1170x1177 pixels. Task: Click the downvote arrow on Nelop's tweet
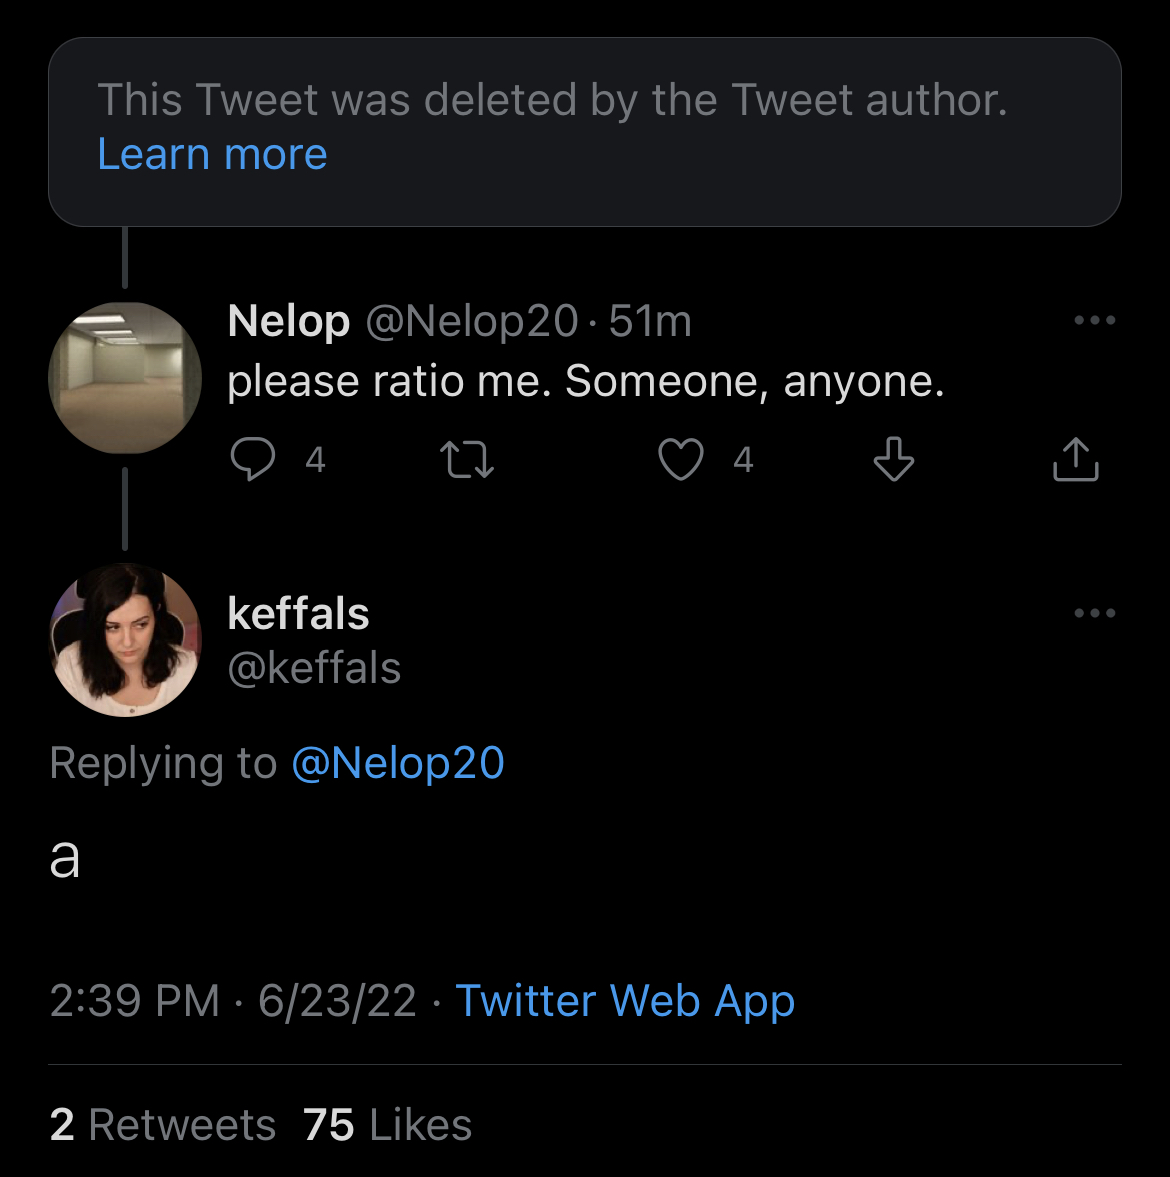point(894,459)
